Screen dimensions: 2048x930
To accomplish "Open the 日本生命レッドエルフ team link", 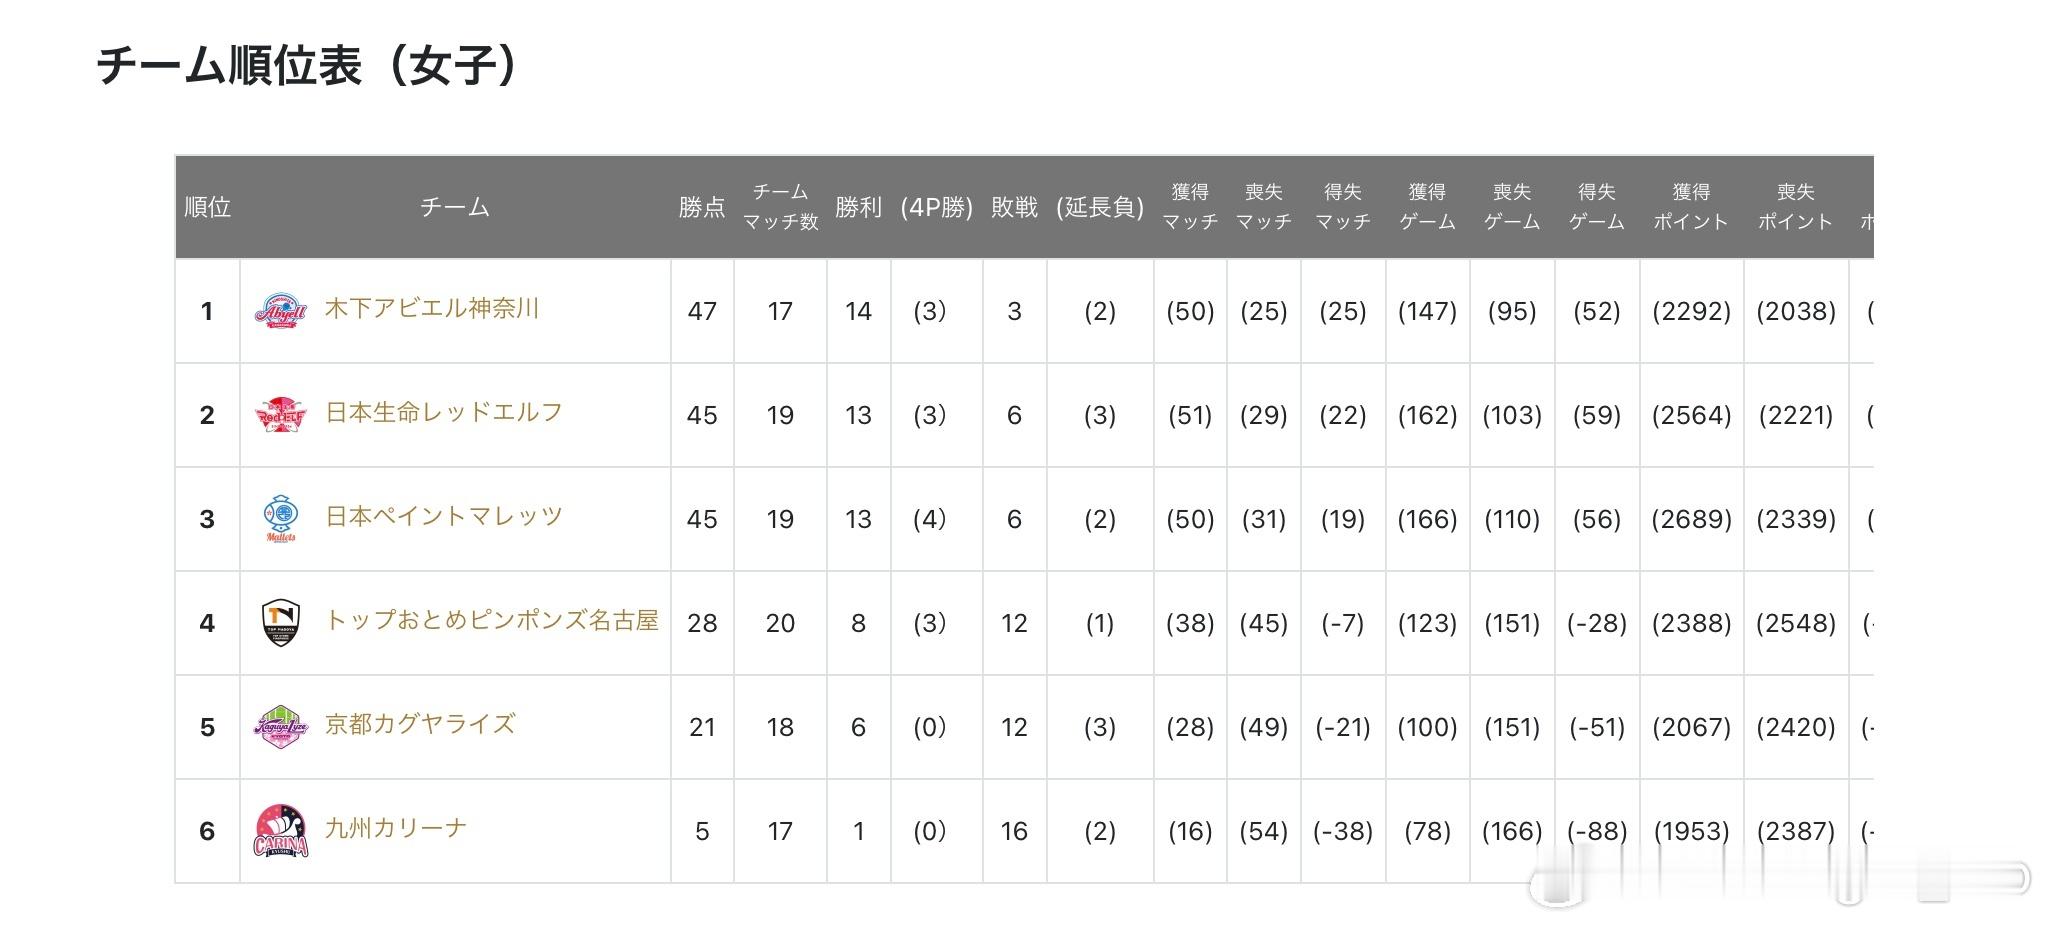I will coord(444,412).
